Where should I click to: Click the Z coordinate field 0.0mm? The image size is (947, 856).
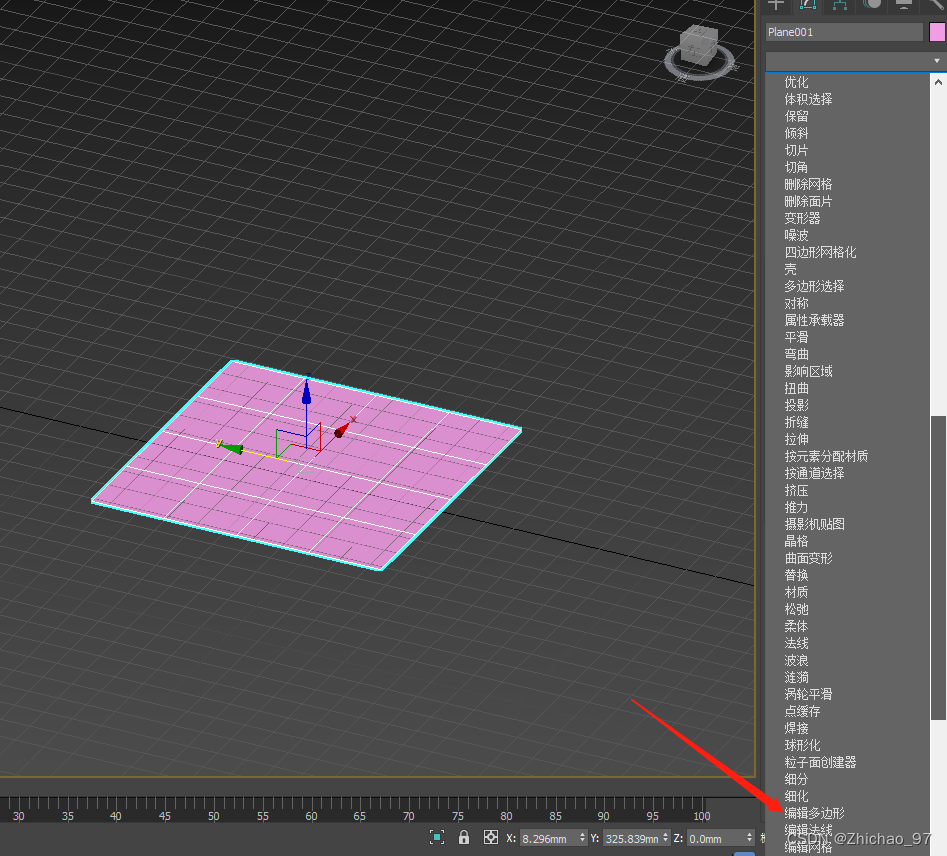(716, 838)
